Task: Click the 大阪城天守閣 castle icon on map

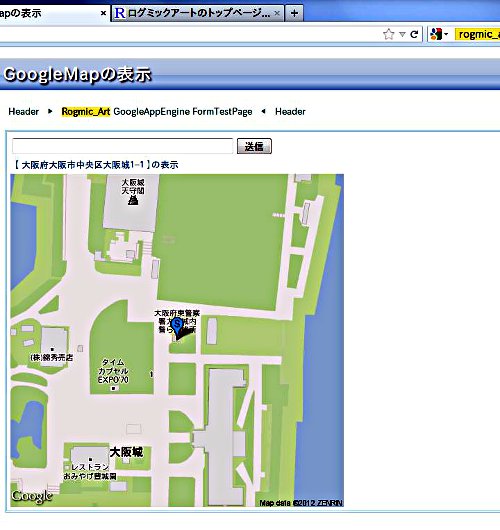Action: (133, 201)
